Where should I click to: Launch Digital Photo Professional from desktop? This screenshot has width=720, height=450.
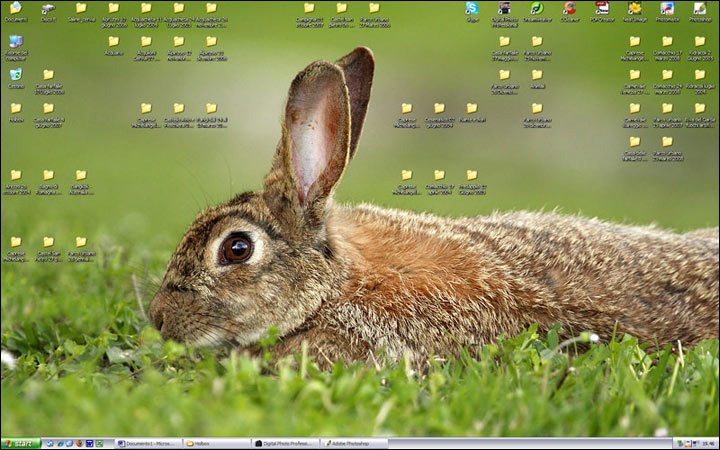click(x=504, y=14)
